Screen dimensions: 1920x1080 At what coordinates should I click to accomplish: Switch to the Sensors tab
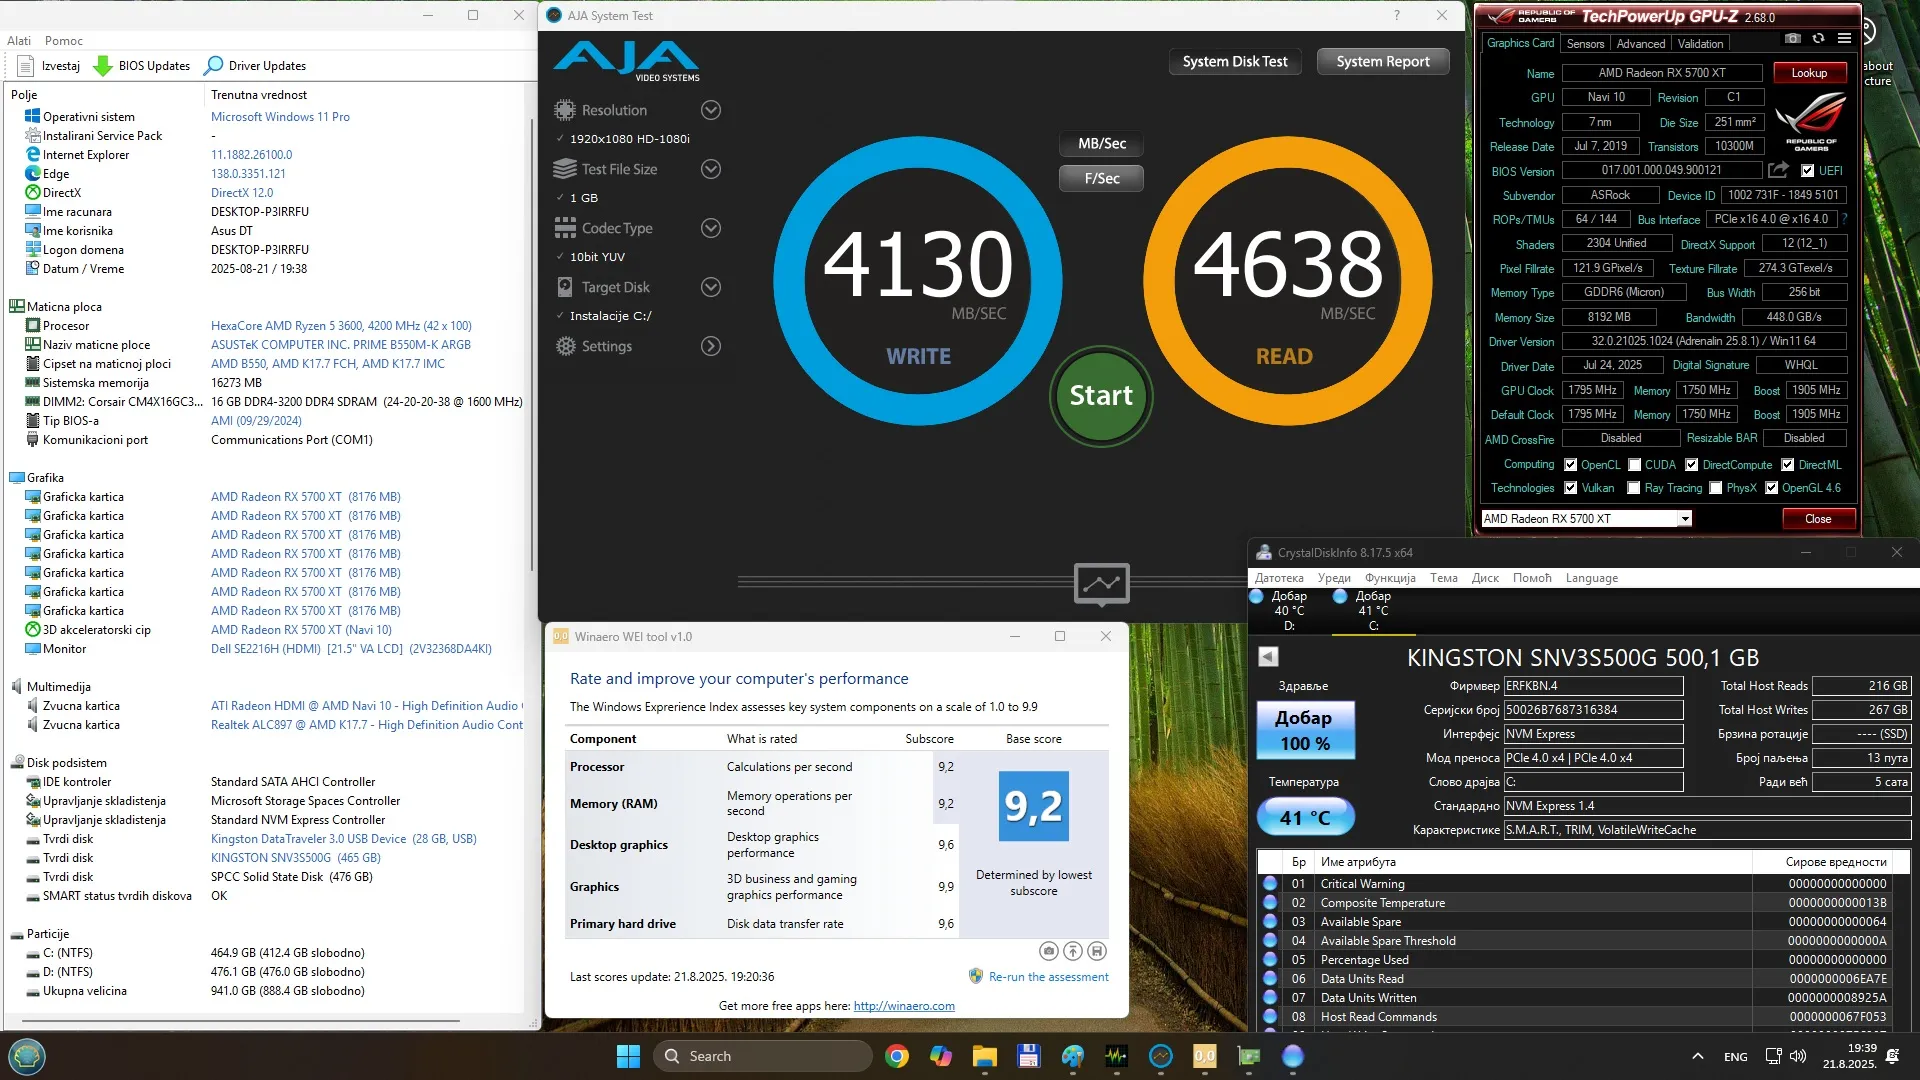coord(1585,43)
